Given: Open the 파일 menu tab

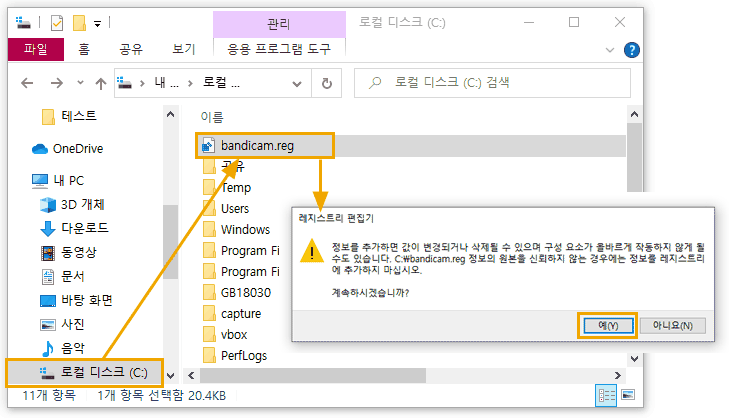Looking at the screenshot, I should [34, 48].
